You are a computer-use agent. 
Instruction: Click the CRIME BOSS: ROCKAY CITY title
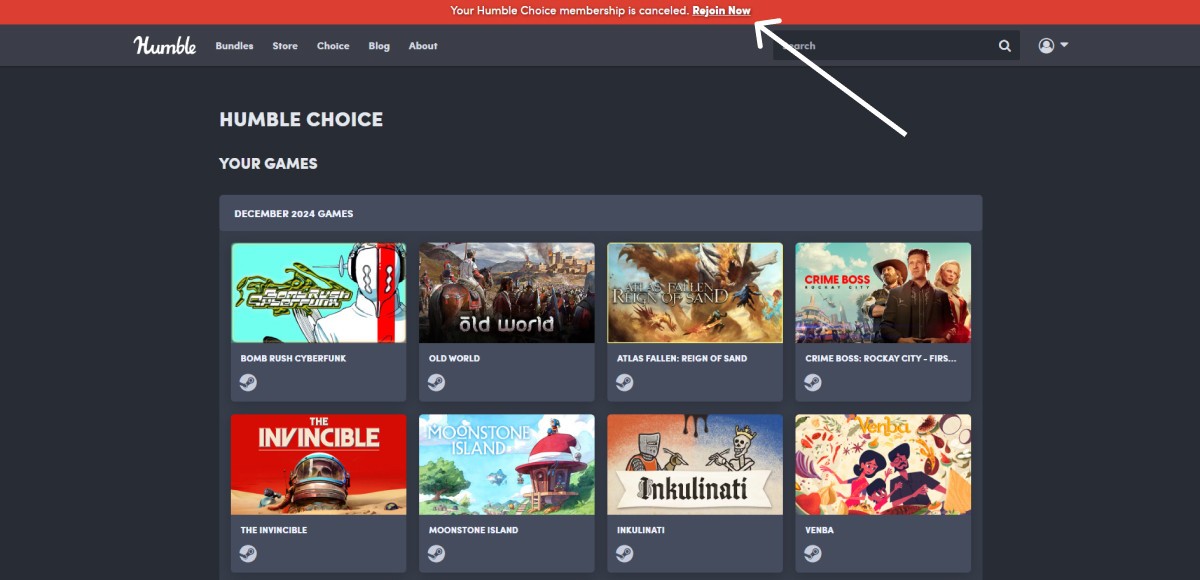(880, 358)
